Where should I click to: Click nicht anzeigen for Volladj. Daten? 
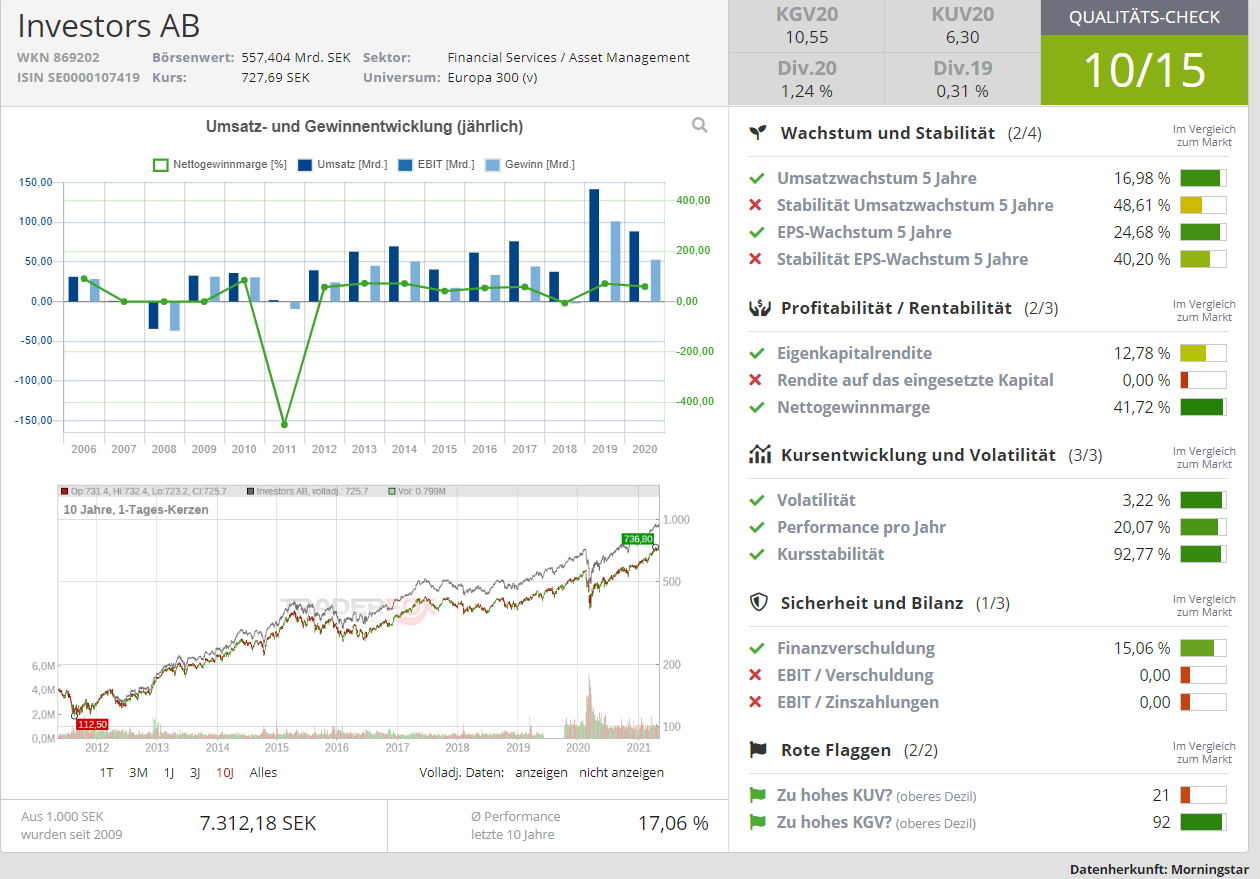621,773
